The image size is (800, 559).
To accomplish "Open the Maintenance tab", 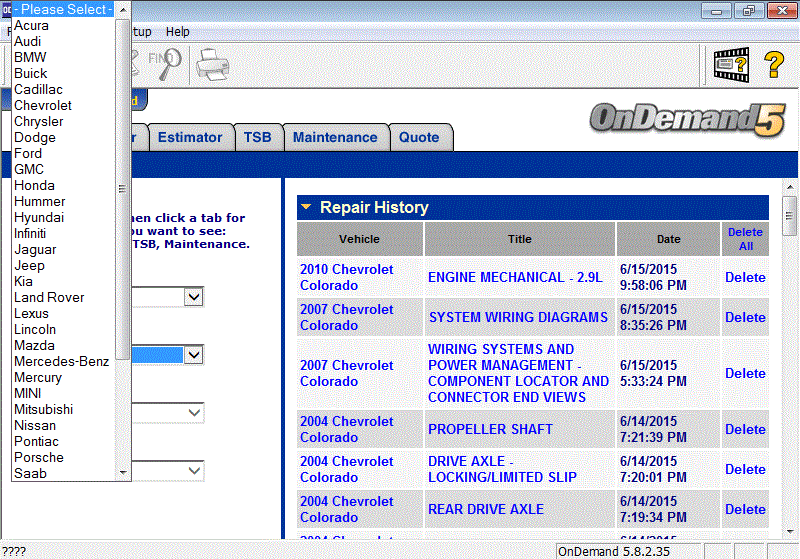I will (335, 138).
